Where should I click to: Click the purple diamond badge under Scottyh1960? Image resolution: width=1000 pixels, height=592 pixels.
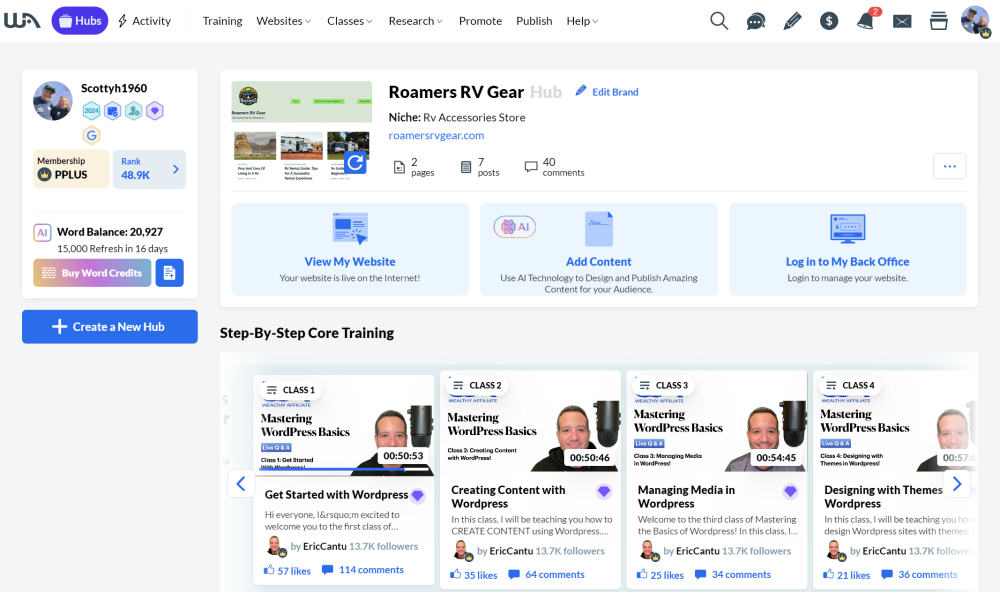click(x=154, y=111)
